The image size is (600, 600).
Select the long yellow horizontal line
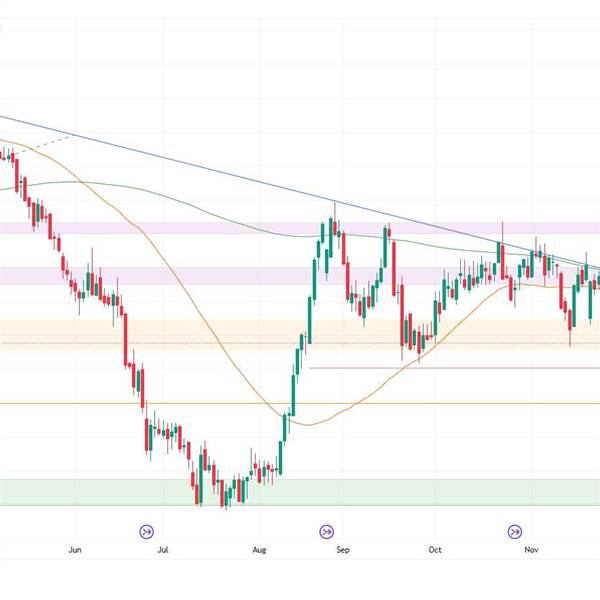(x=300, y=403)
